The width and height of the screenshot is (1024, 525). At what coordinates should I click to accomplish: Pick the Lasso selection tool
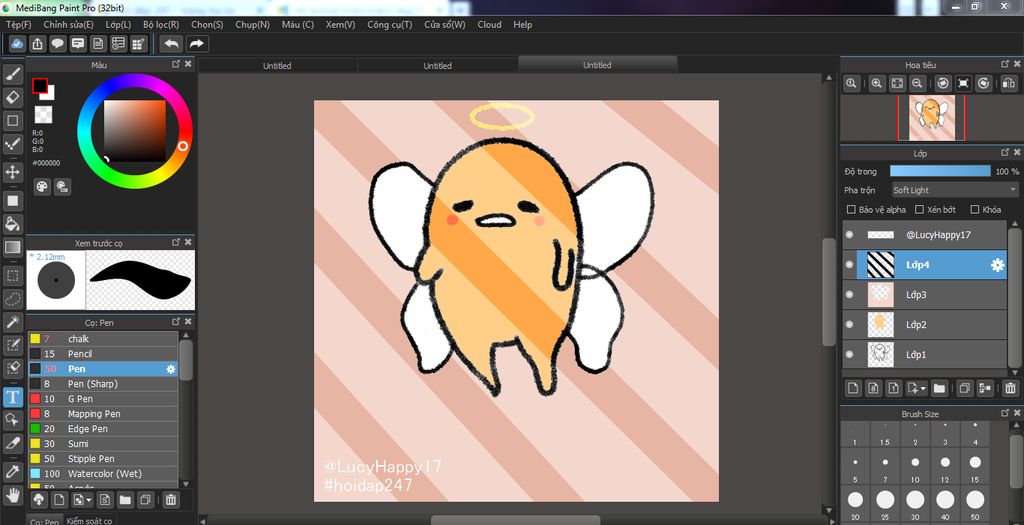[x=12, y=298]
